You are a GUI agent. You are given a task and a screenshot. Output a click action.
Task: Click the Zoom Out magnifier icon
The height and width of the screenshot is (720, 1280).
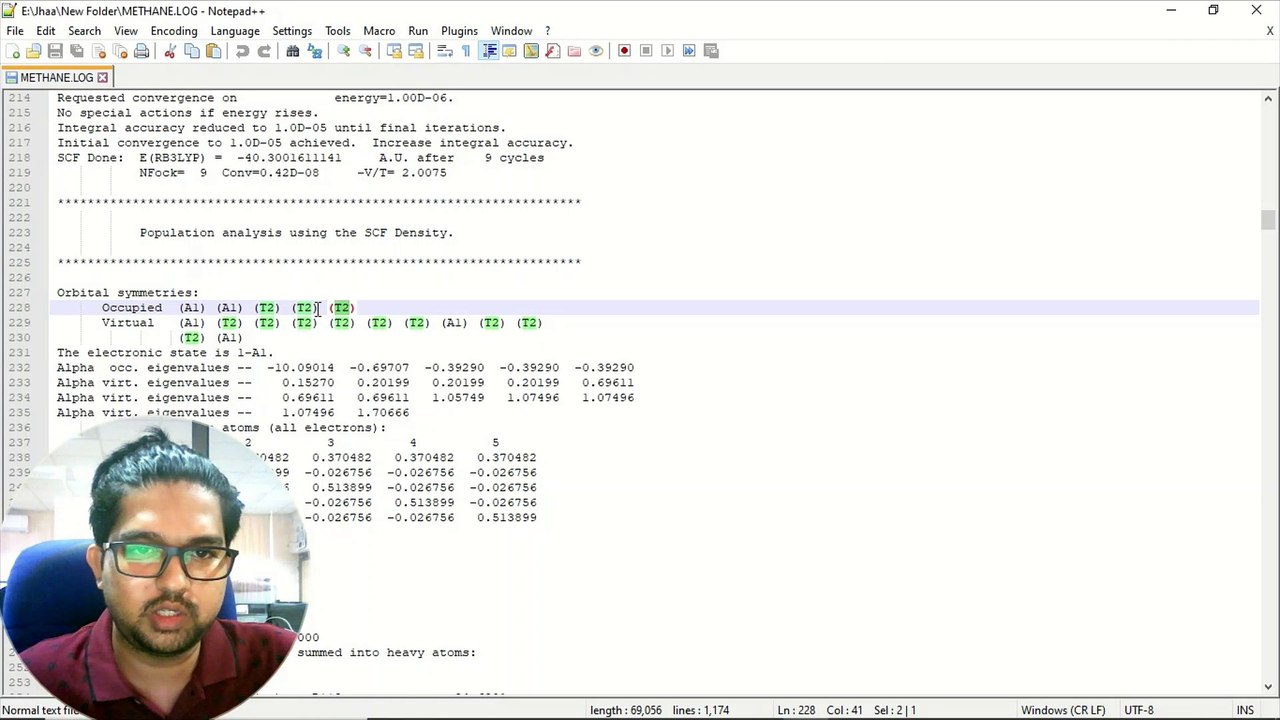(365, 51)
